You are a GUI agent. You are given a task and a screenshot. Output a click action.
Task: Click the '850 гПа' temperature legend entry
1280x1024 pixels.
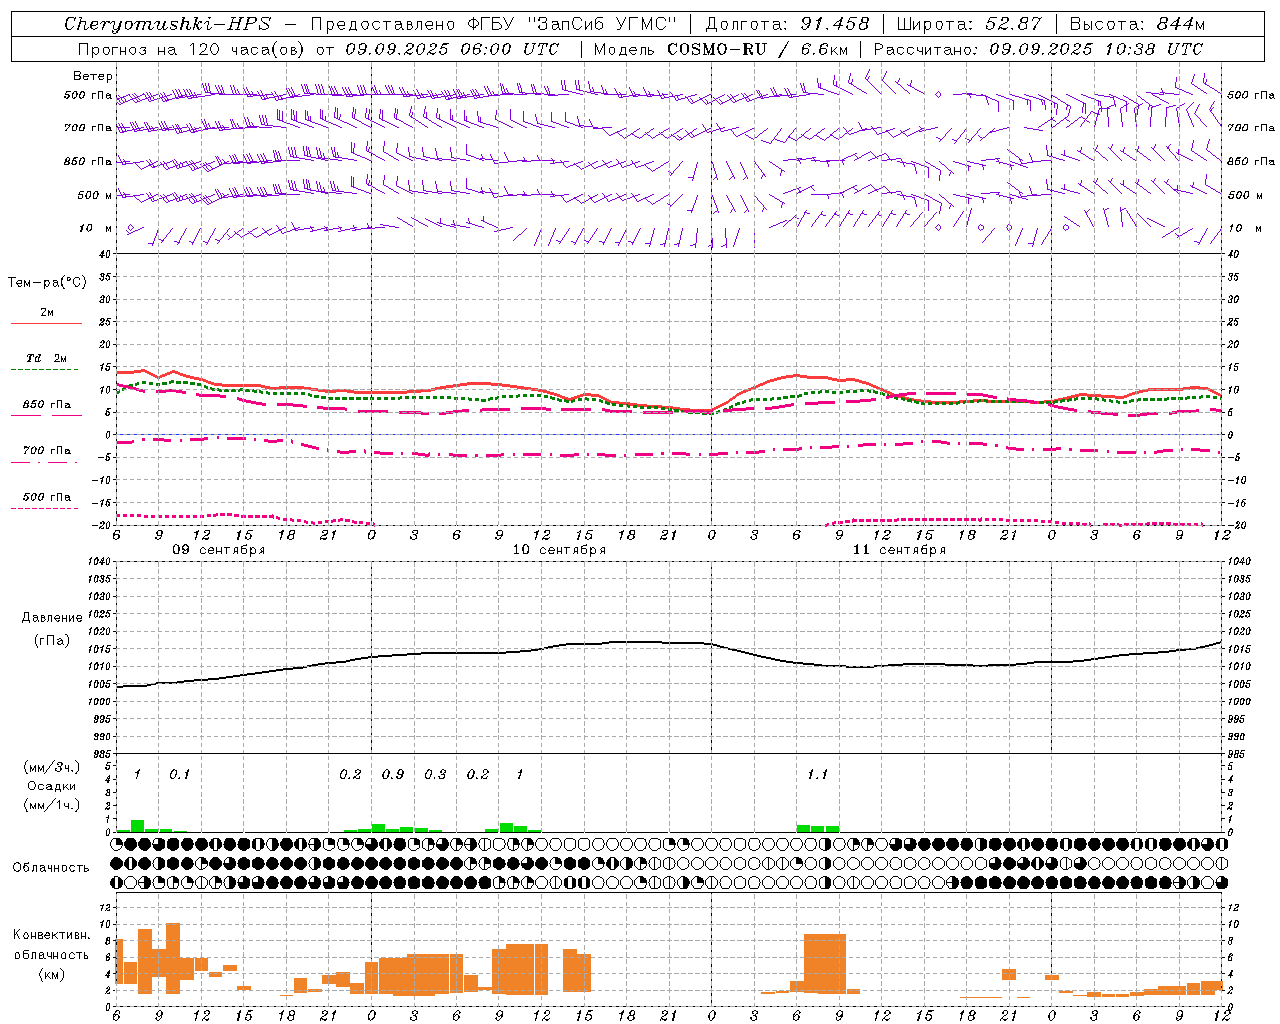[x=47, y=405]
